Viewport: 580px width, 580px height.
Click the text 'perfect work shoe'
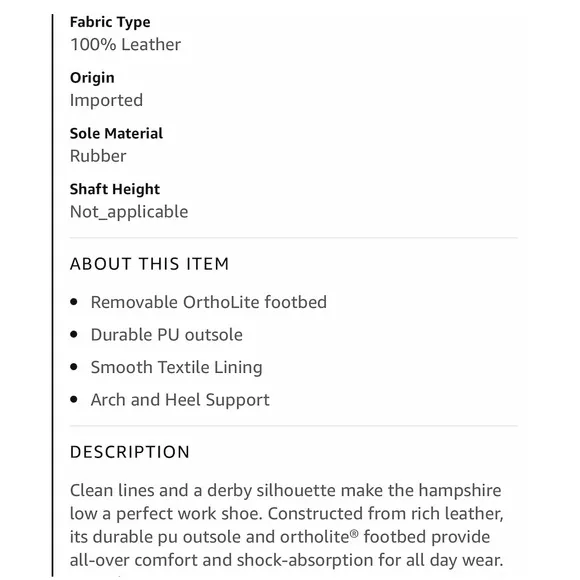pos(189,514)
